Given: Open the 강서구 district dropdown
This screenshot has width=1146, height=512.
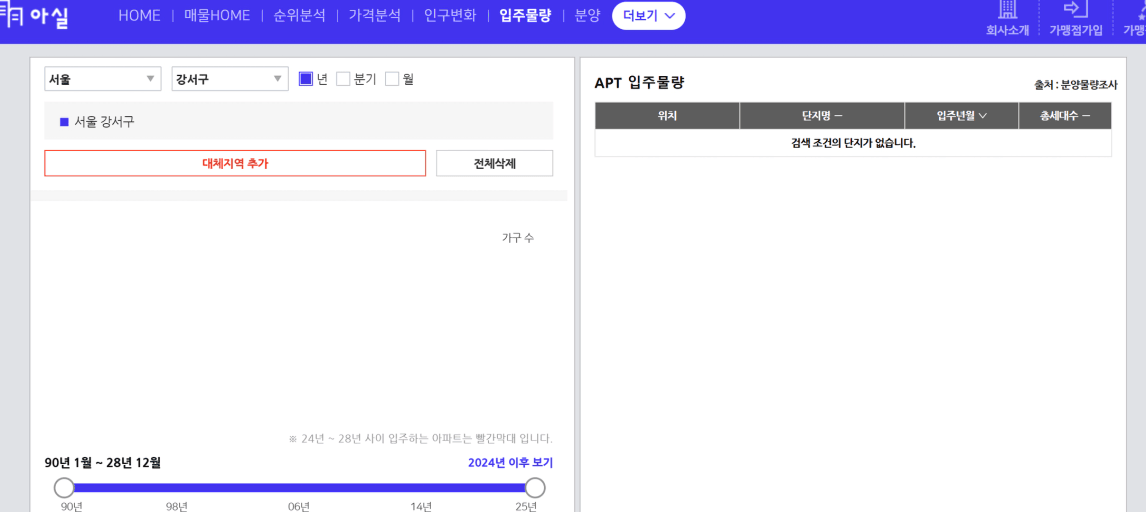Looking at the screenshot, I should click(230, 79).
